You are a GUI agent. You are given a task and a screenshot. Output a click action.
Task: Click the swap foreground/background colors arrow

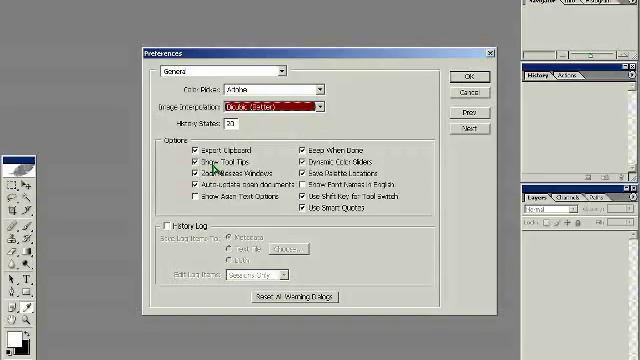27,334
